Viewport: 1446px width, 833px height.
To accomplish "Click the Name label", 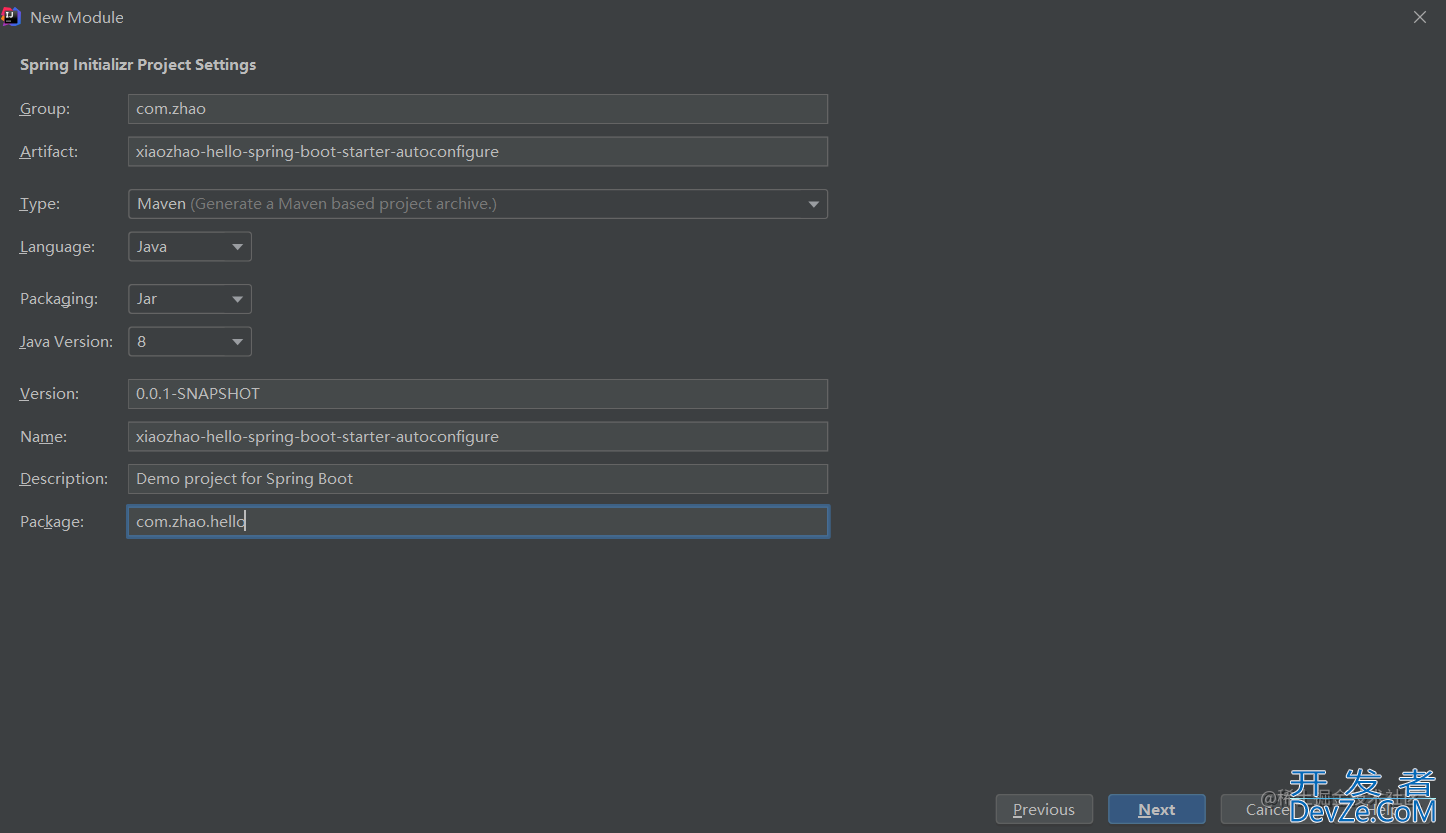I will (x=44, y=437).
